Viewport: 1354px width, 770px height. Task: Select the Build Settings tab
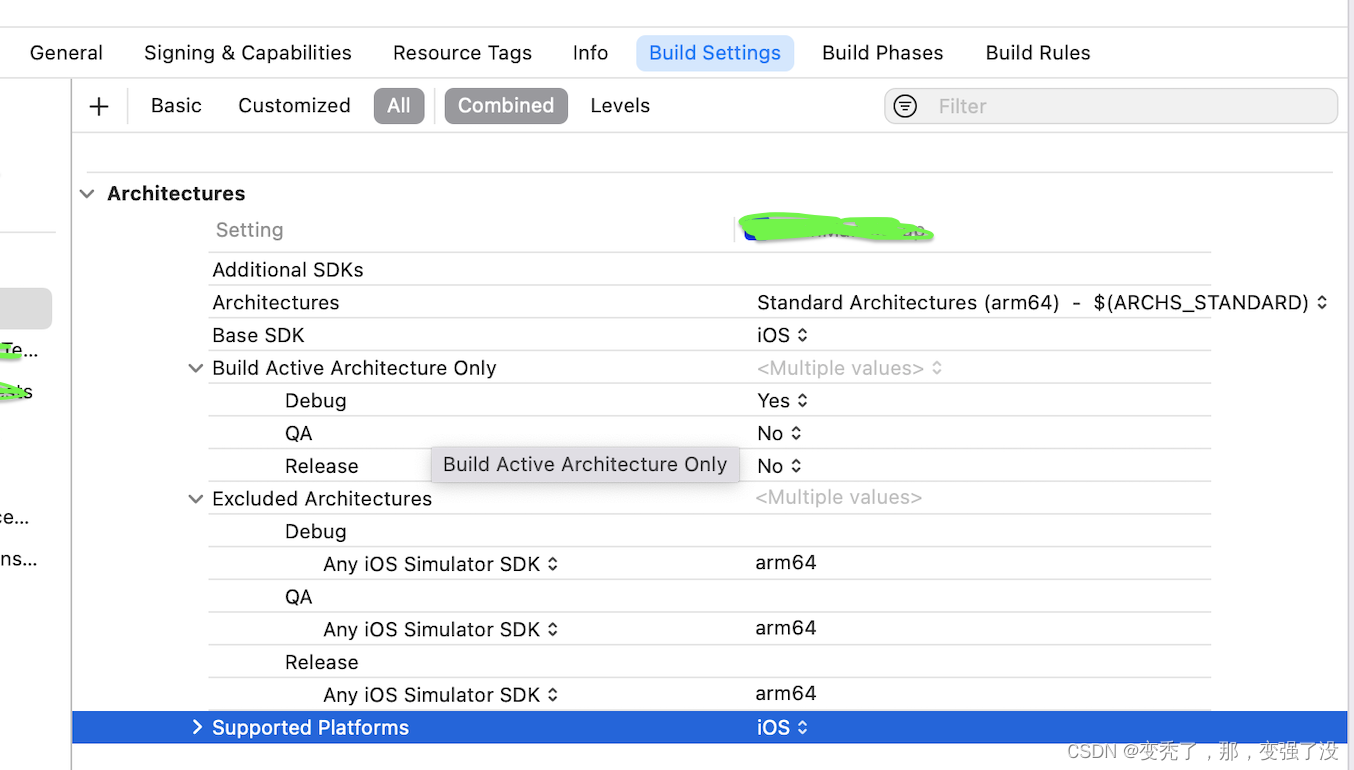tap(715, 53)
